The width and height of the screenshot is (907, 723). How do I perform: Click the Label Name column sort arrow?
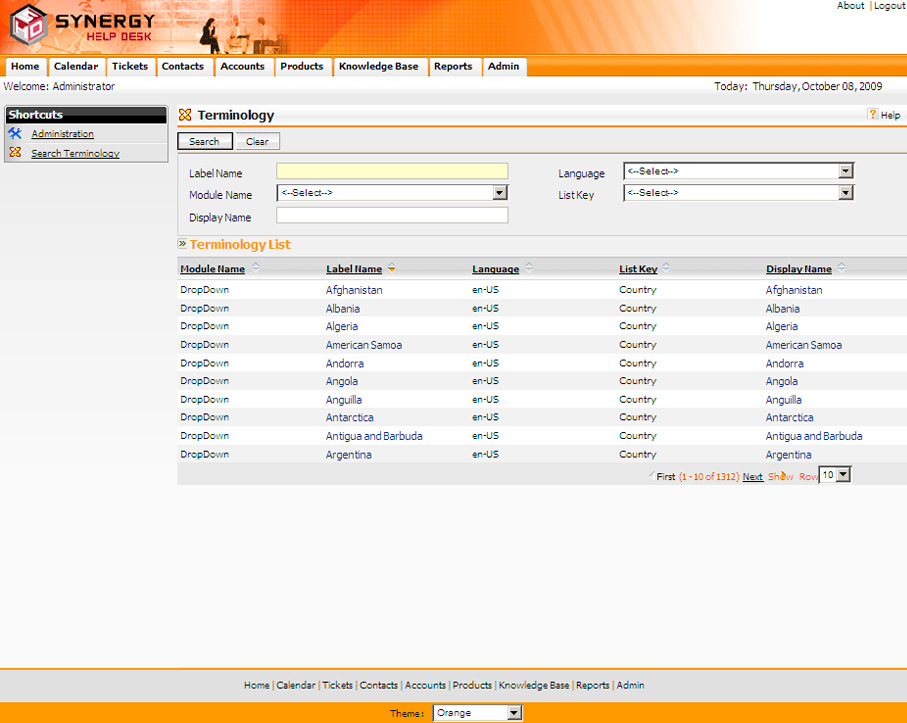click(x=392, y=268)
